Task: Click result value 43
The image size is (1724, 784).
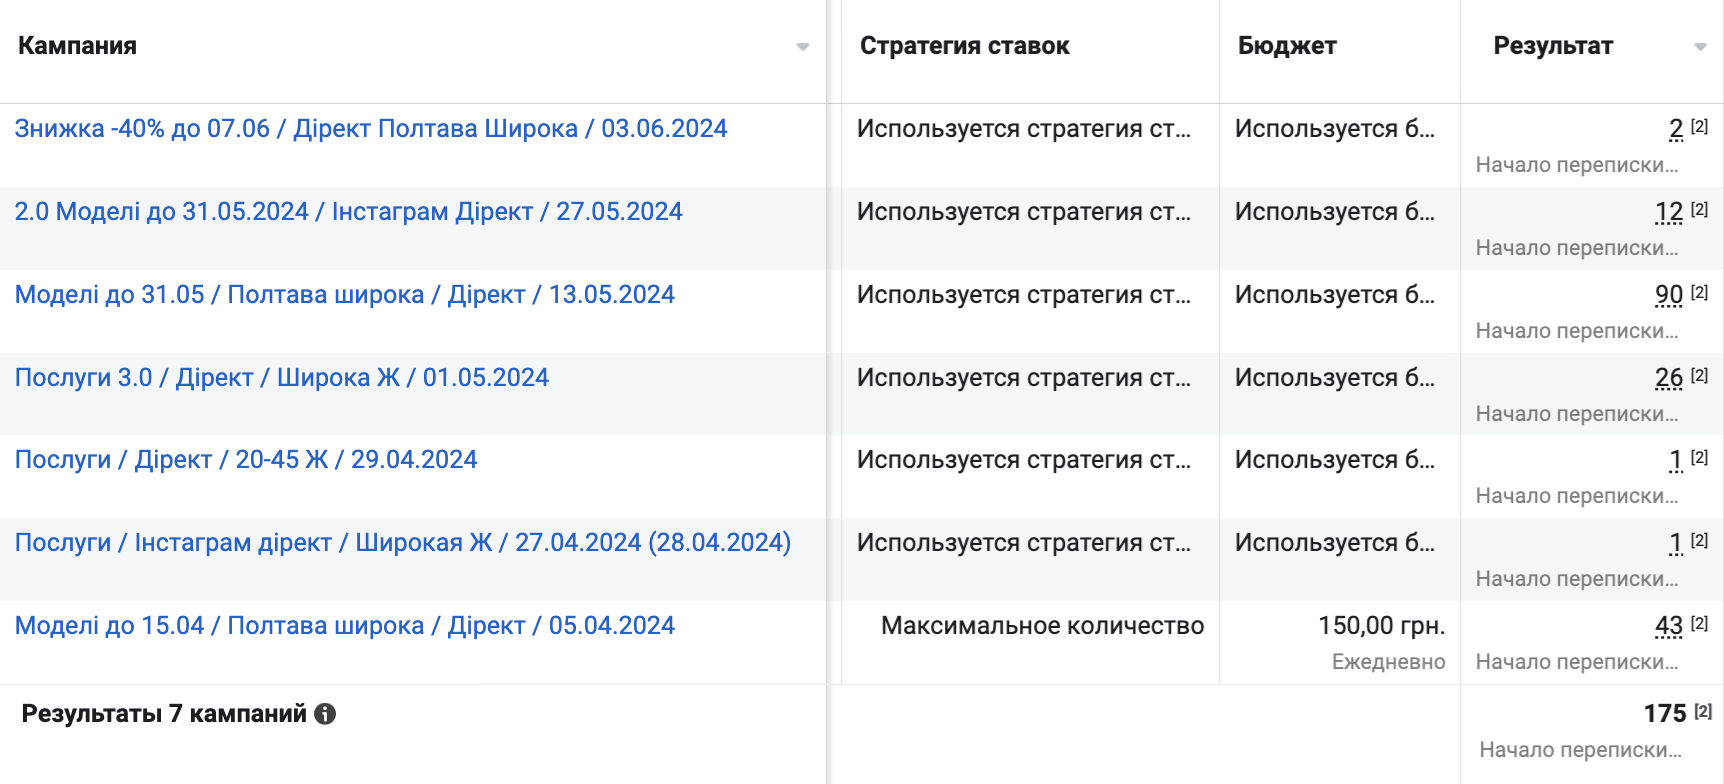Action: [1669, 626]
